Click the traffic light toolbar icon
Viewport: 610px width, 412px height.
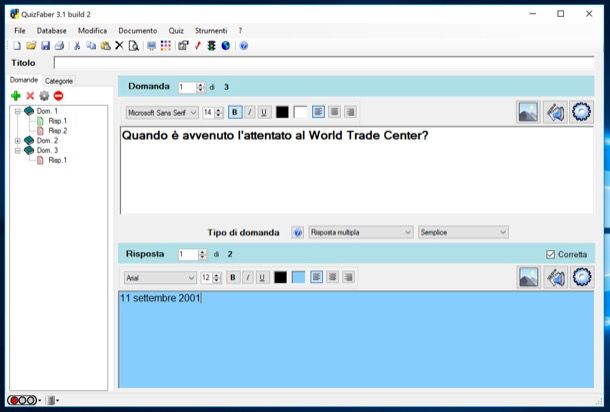pyautogui.click(x=211, y=46)
